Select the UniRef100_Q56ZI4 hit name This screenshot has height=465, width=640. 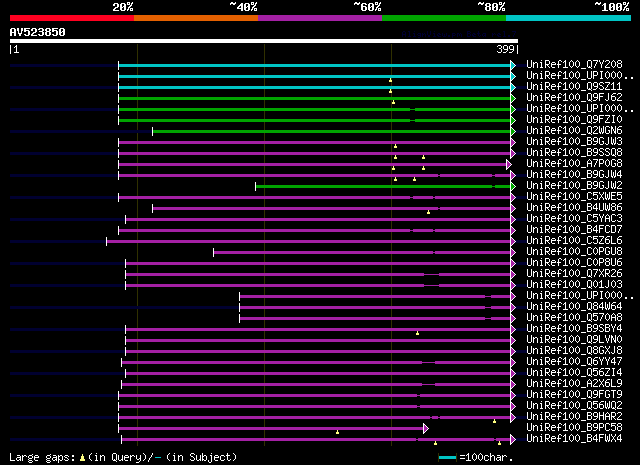574,373
